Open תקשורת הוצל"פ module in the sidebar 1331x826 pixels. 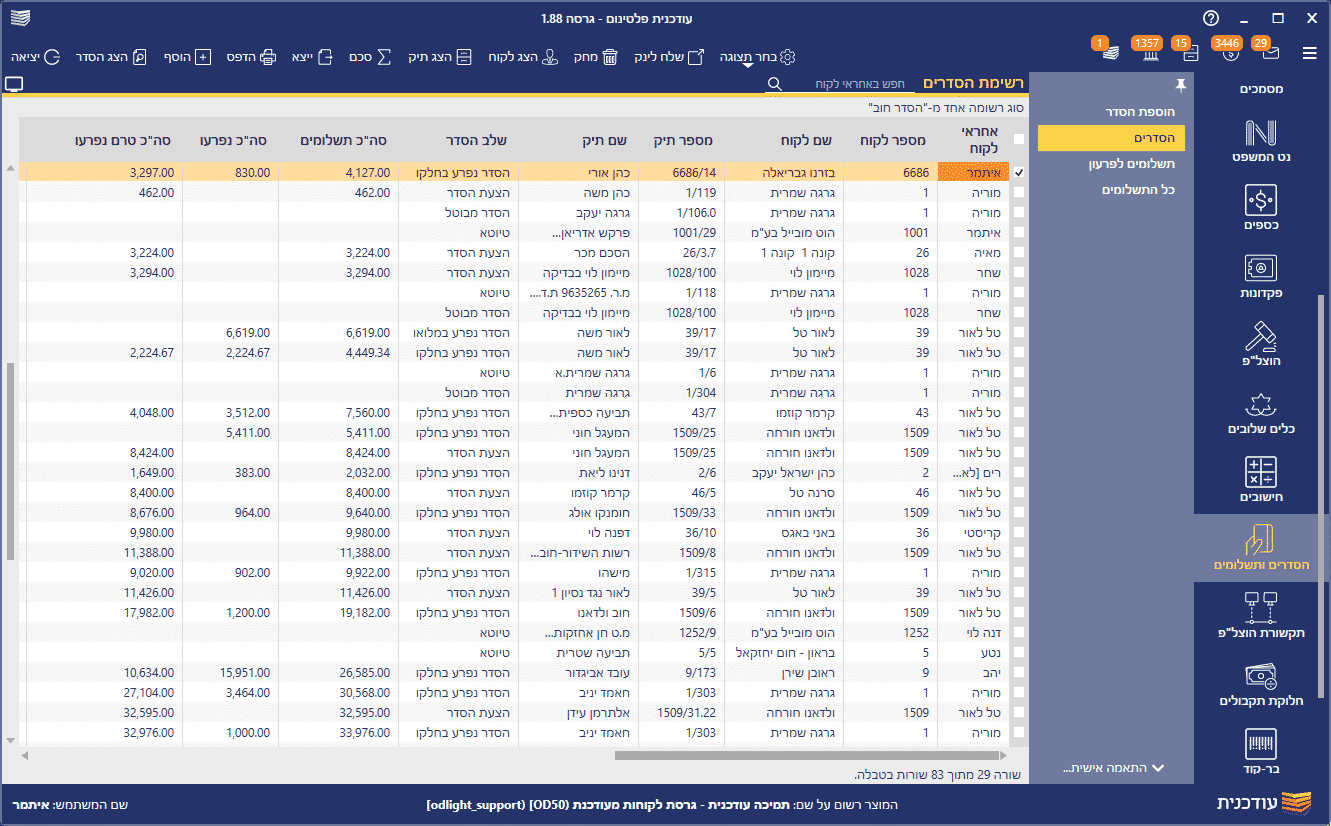click(x=1261, y=615)
